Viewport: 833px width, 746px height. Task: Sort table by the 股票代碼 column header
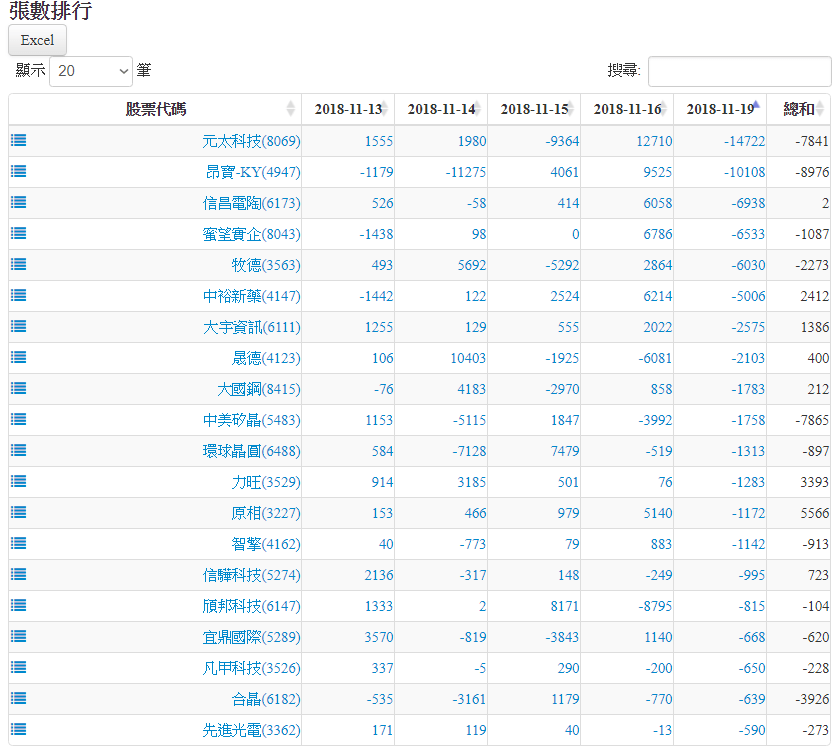tap(155, 109)
